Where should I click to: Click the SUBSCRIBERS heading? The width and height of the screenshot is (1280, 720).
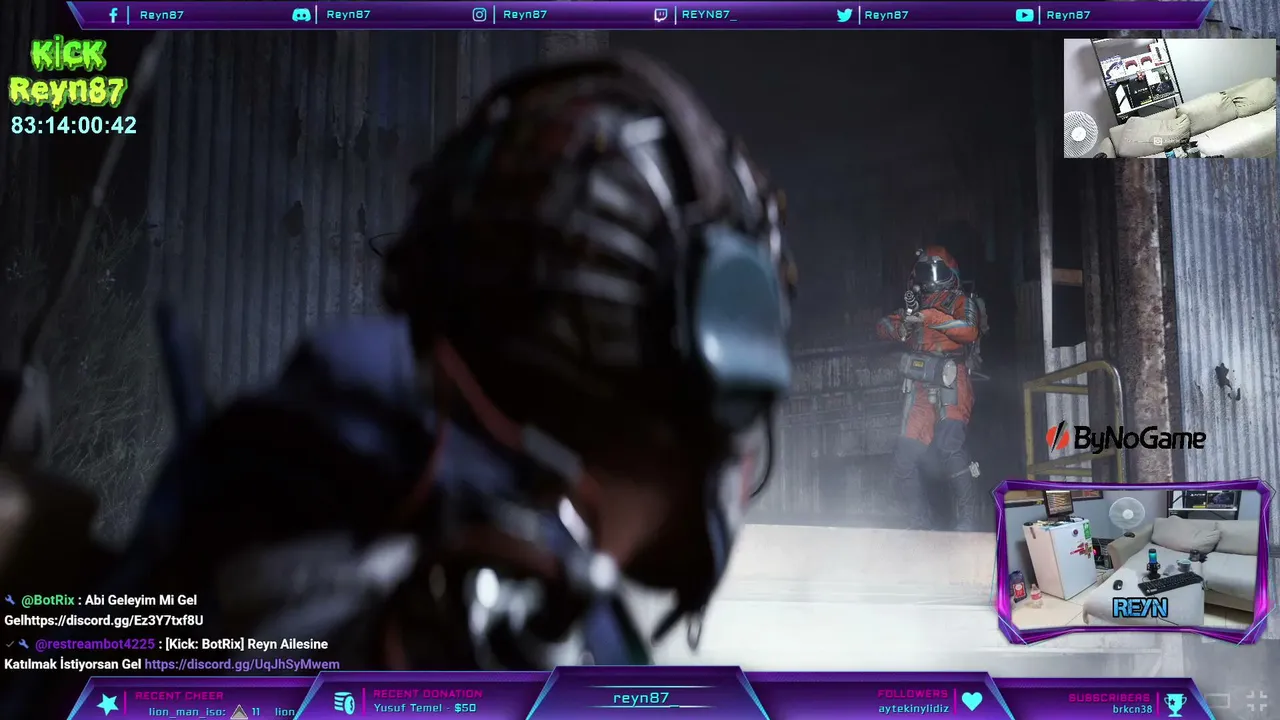coord(1109,697)
